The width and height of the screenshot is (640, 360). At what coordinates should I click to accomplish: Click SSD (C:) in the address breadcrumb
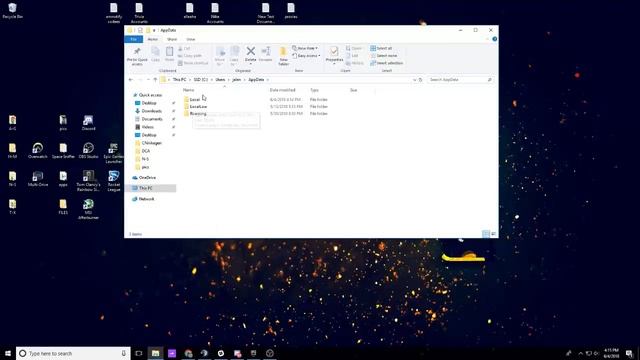coord(200,80)
